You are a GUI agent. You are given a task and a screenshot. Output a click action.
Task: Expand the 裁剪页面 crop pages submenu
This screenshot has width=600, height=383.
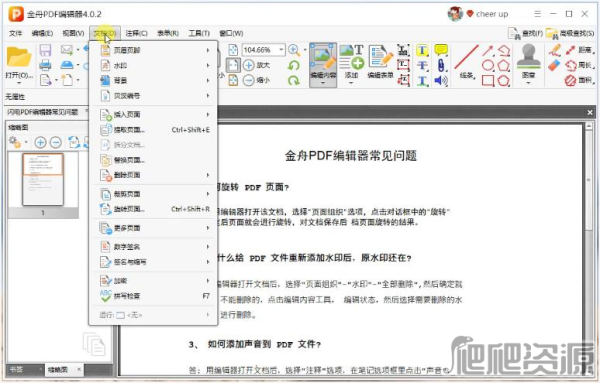tap(154, 194)
